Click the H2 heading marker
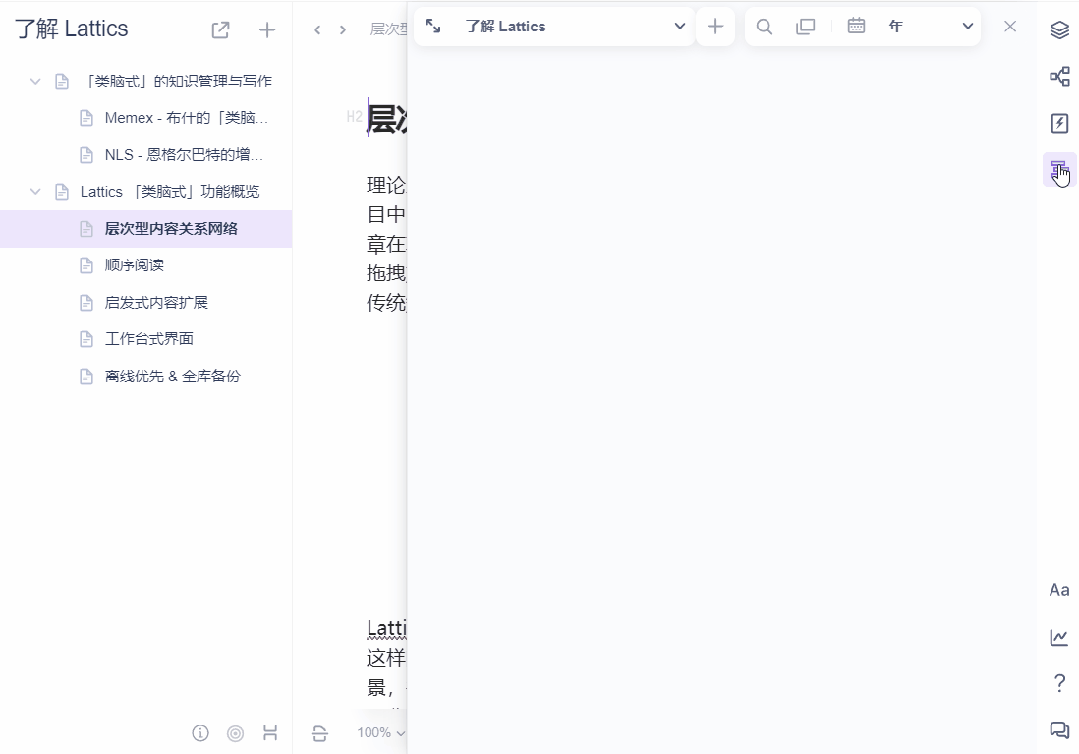 [354, 117]
